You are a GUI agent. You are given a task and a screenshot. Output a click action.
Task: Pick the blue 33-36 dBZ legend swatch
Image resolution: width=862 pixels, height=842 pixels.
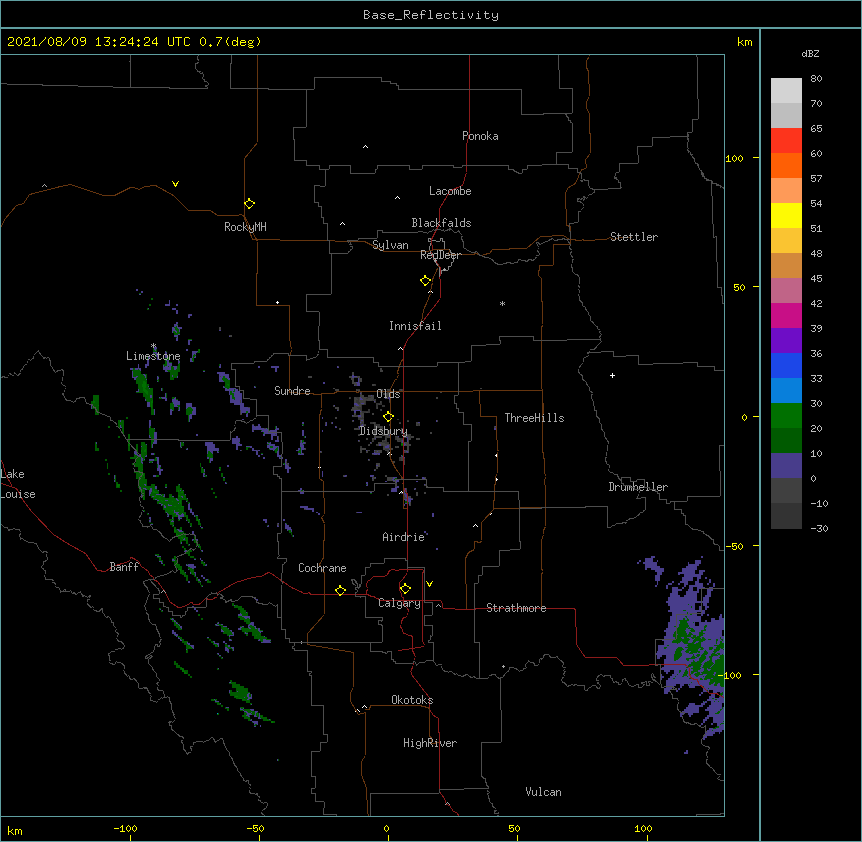point(786,365)
